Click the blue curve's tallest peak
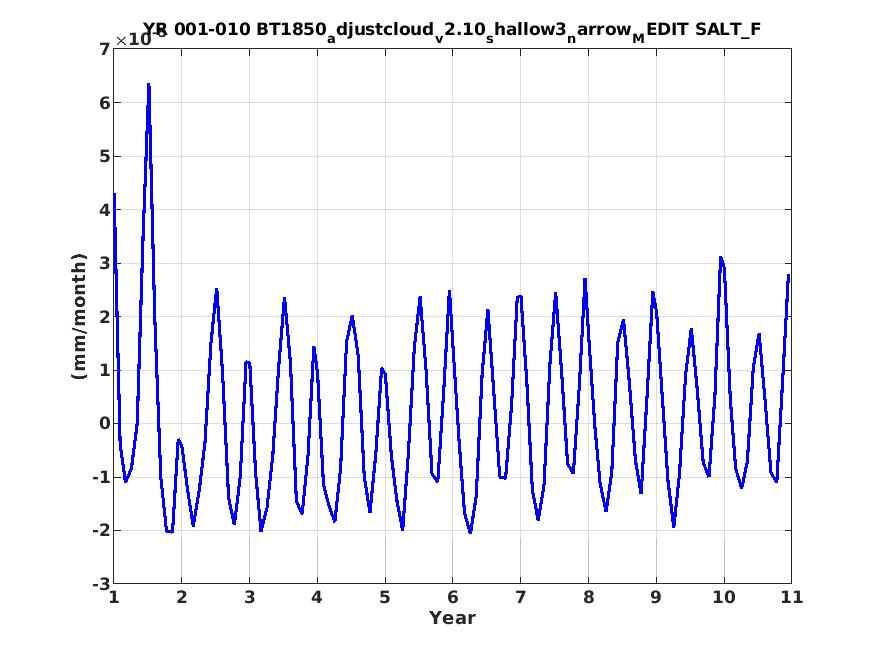This screenshot has height=656, width=875. (148, 85)
